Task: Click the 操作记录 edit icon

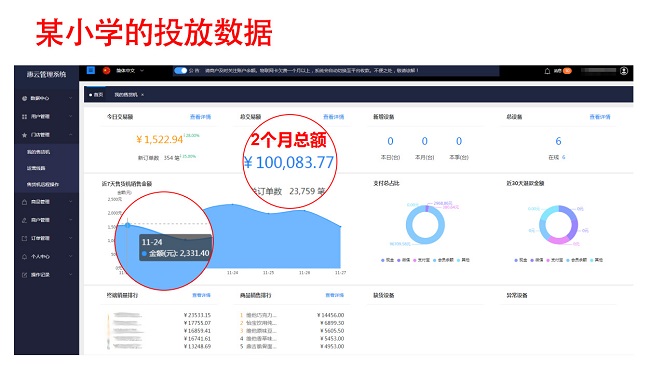Action: click(x=24, y=275)
